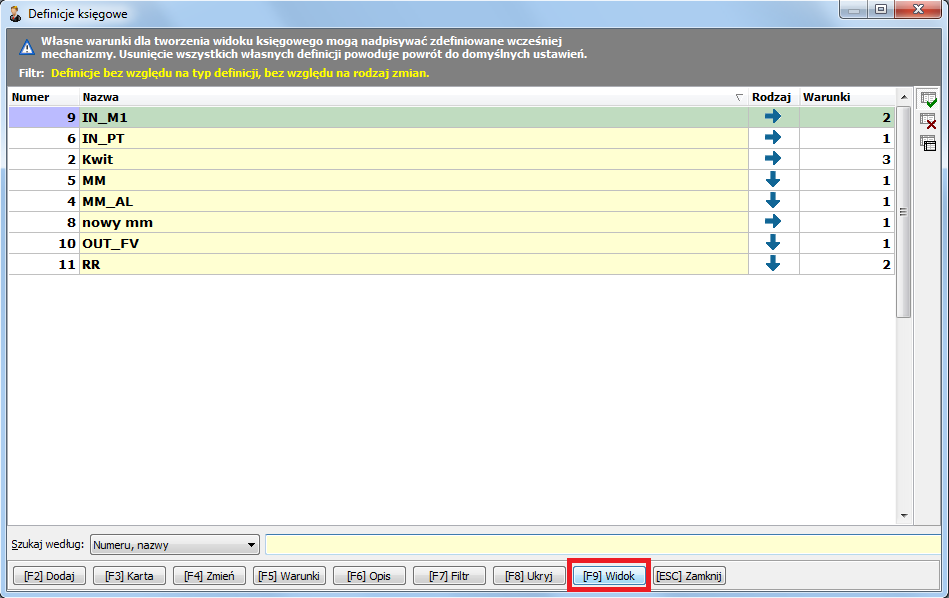949x598 pixels.
Task: Click number cell 11 of RR row
Action: tap(44, 264)
